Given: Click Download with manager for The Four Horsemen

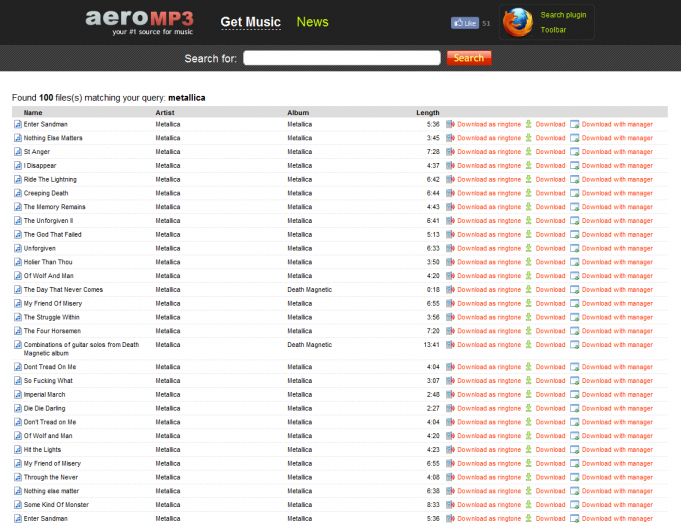Looking at the screenshot, I should [x=617, y=331].
